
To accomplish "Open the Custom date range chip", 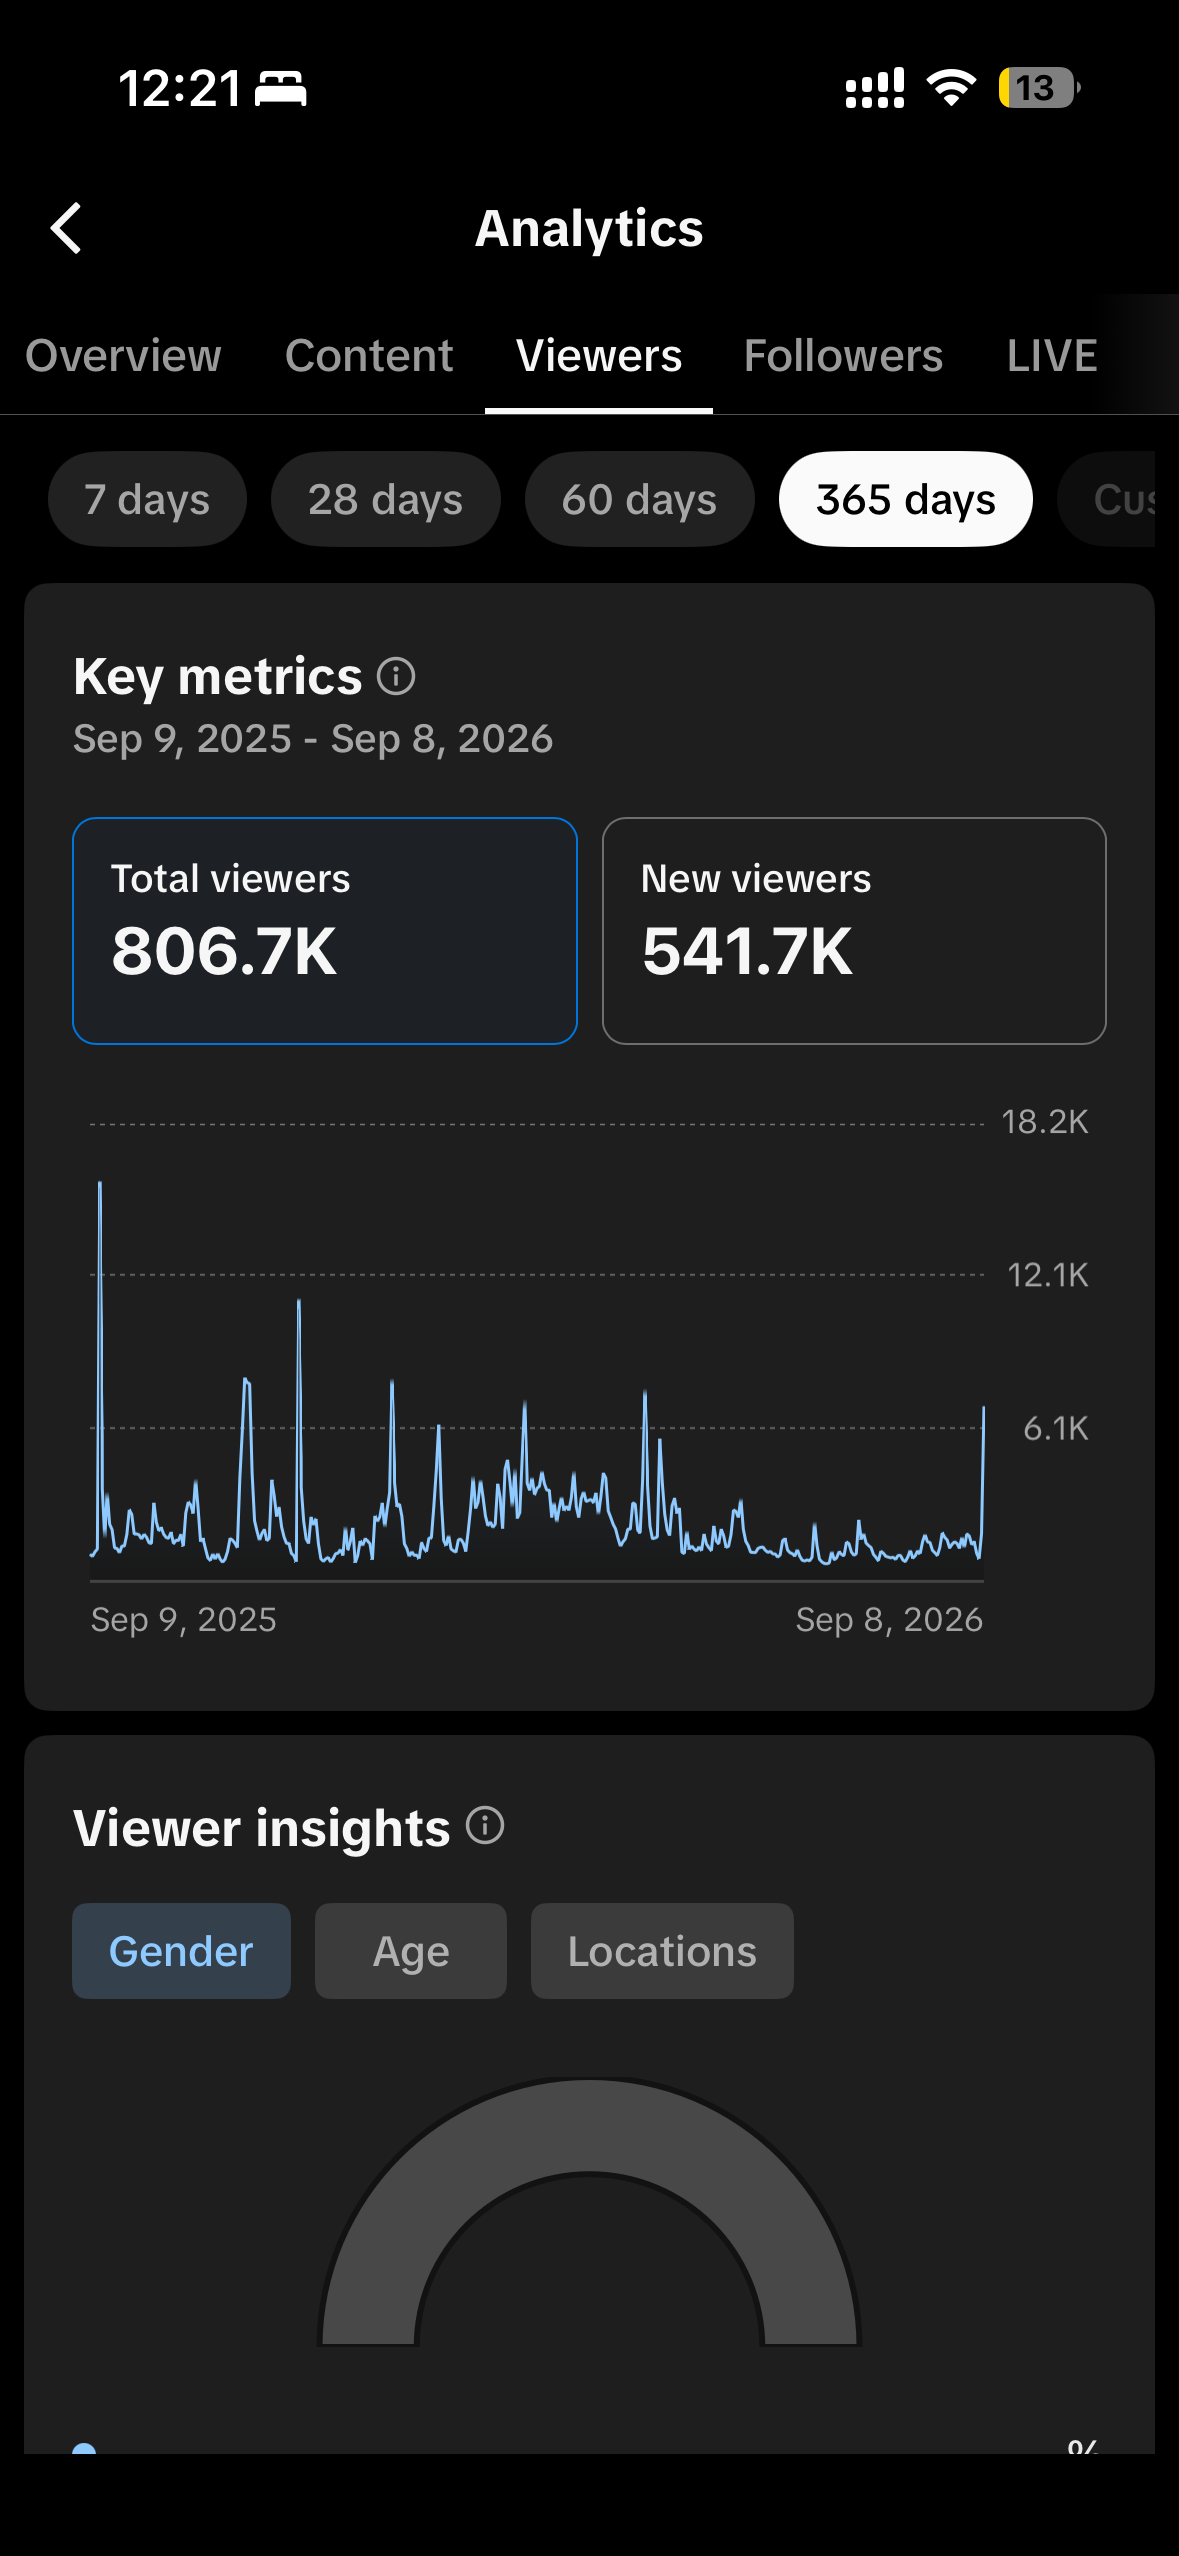I will click(1108, 499).
